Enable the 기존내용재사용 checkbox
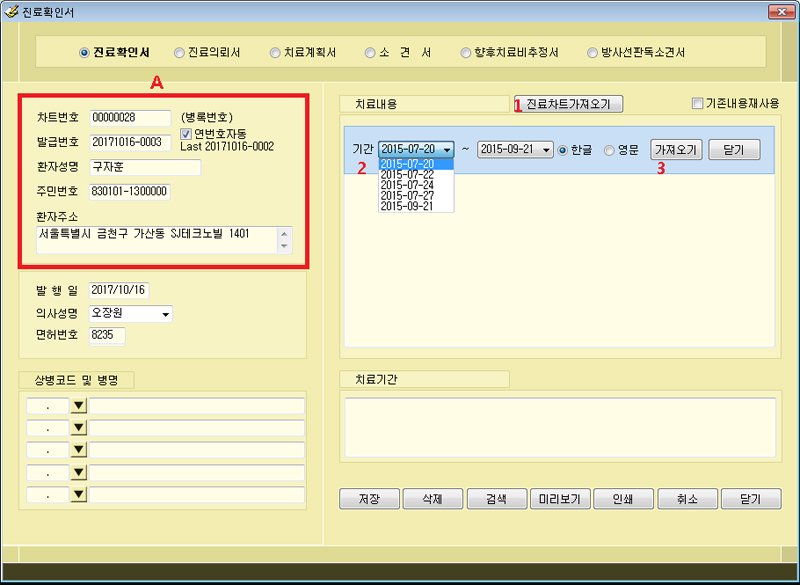The height and width of the screenshot is (585, 800). 697,103
